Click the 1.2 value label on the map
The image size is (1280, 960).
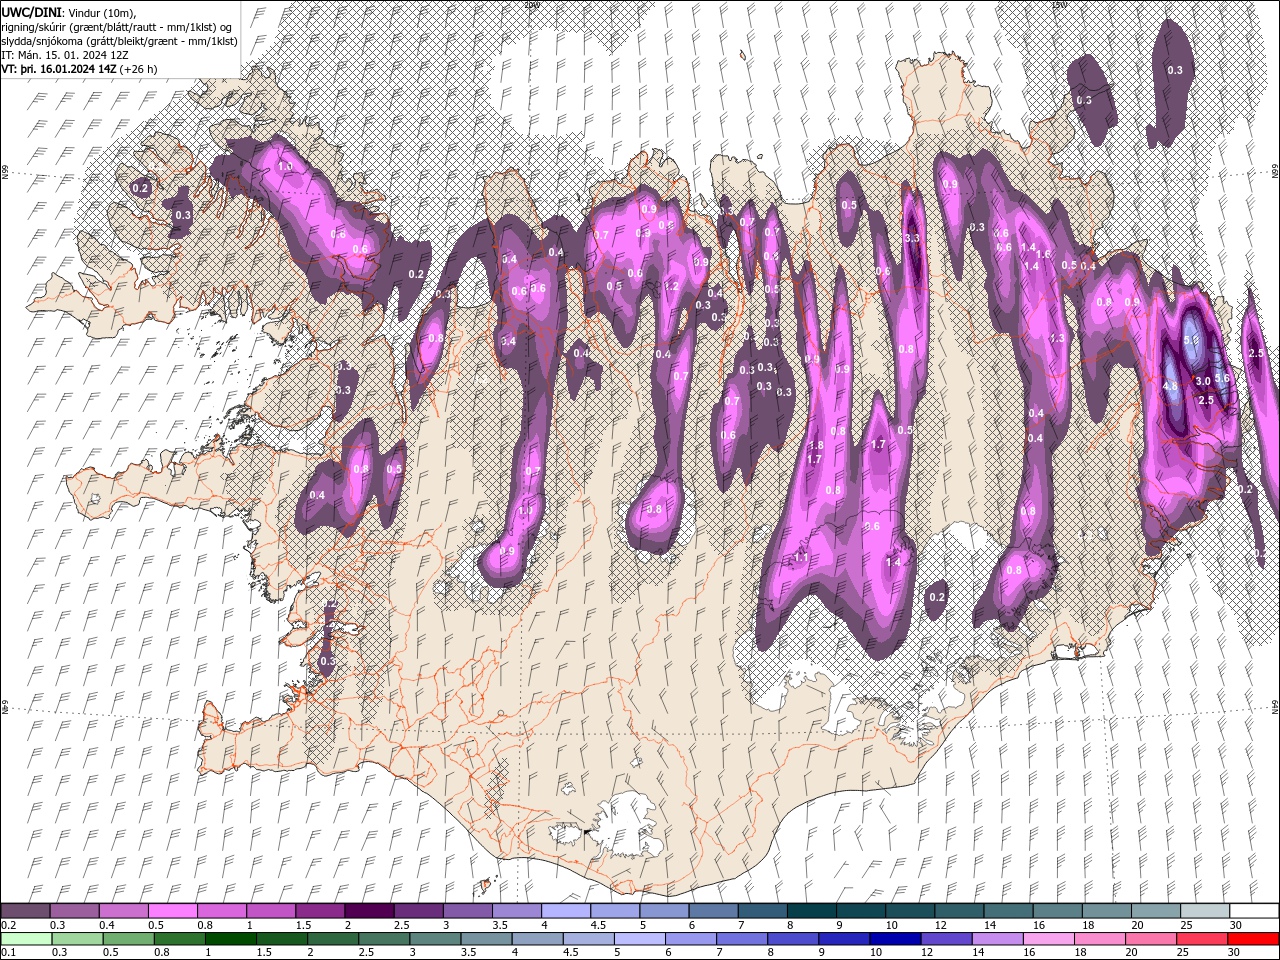pos(672,287)
